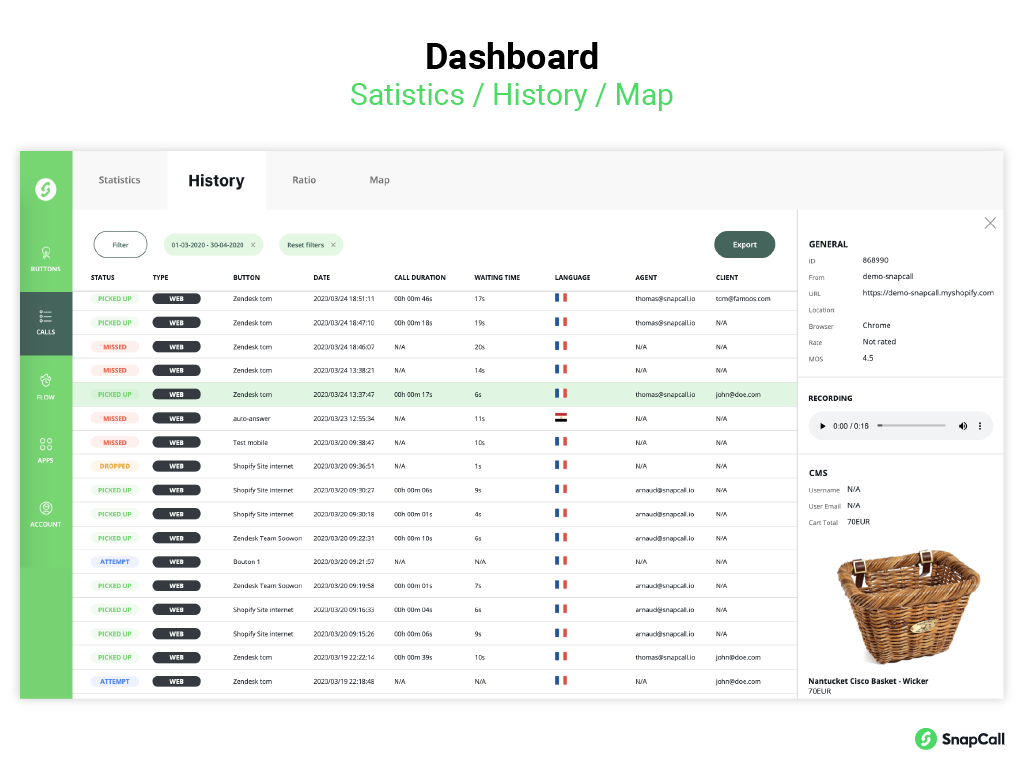This screenshot has width=1024, height=768.
Task: Close the call details panel
Action: [x=990, y=223]
